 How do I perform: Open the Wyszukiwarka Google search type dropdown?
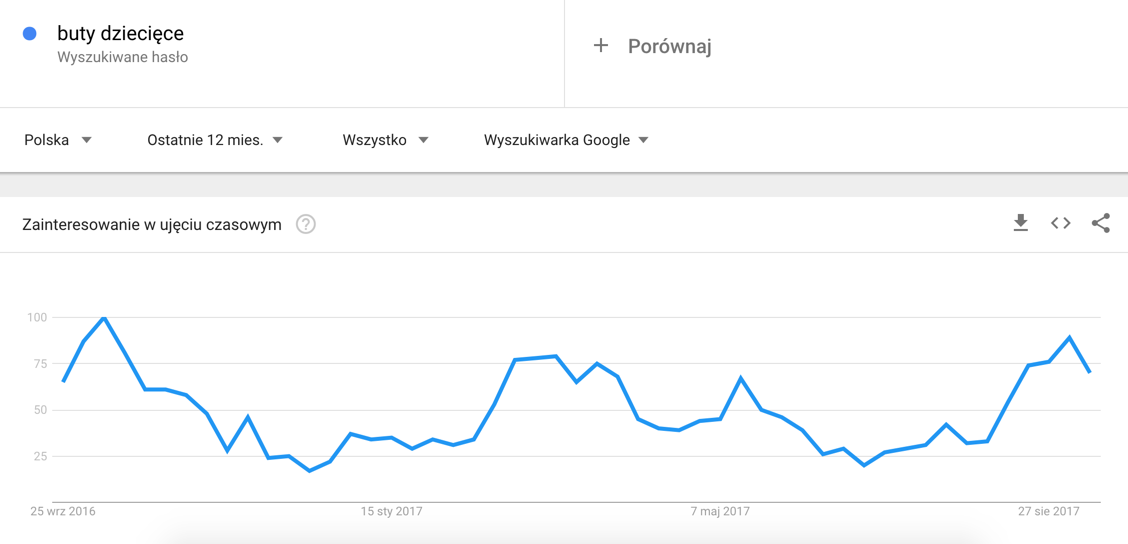click(x=566, y=140)
